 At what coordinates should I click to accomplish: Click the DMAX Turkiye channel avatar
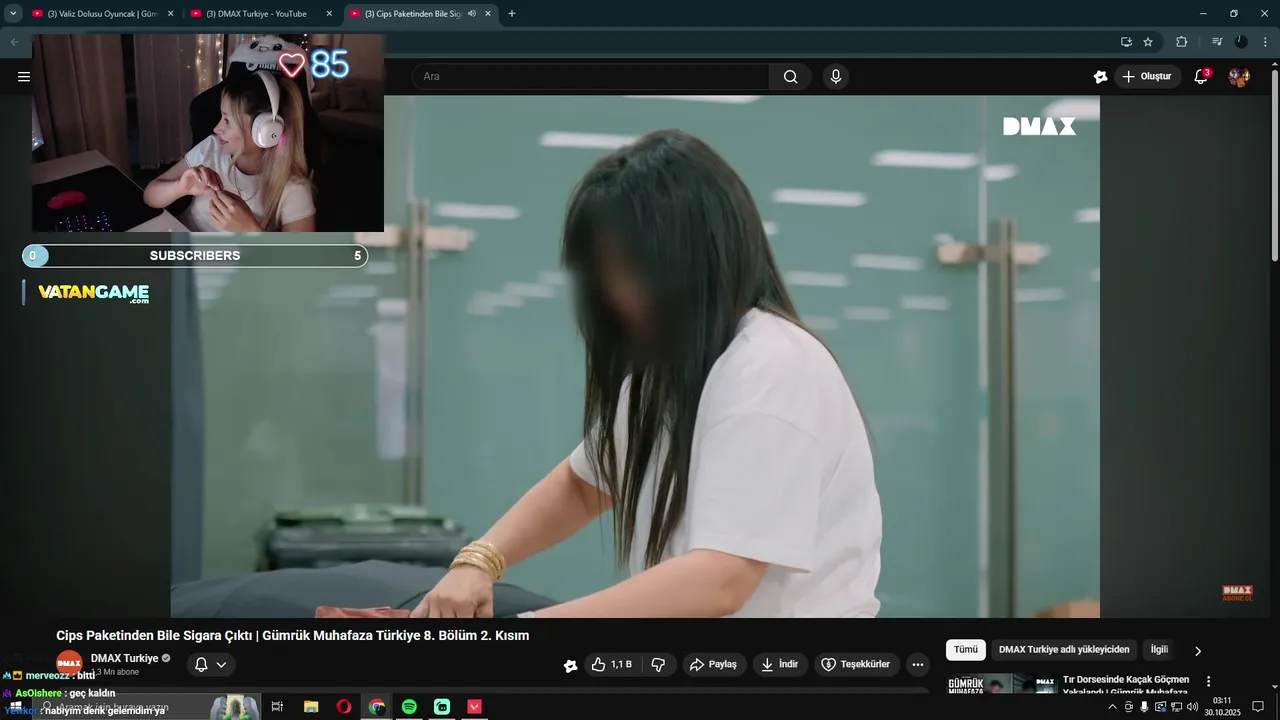point(69,664)
